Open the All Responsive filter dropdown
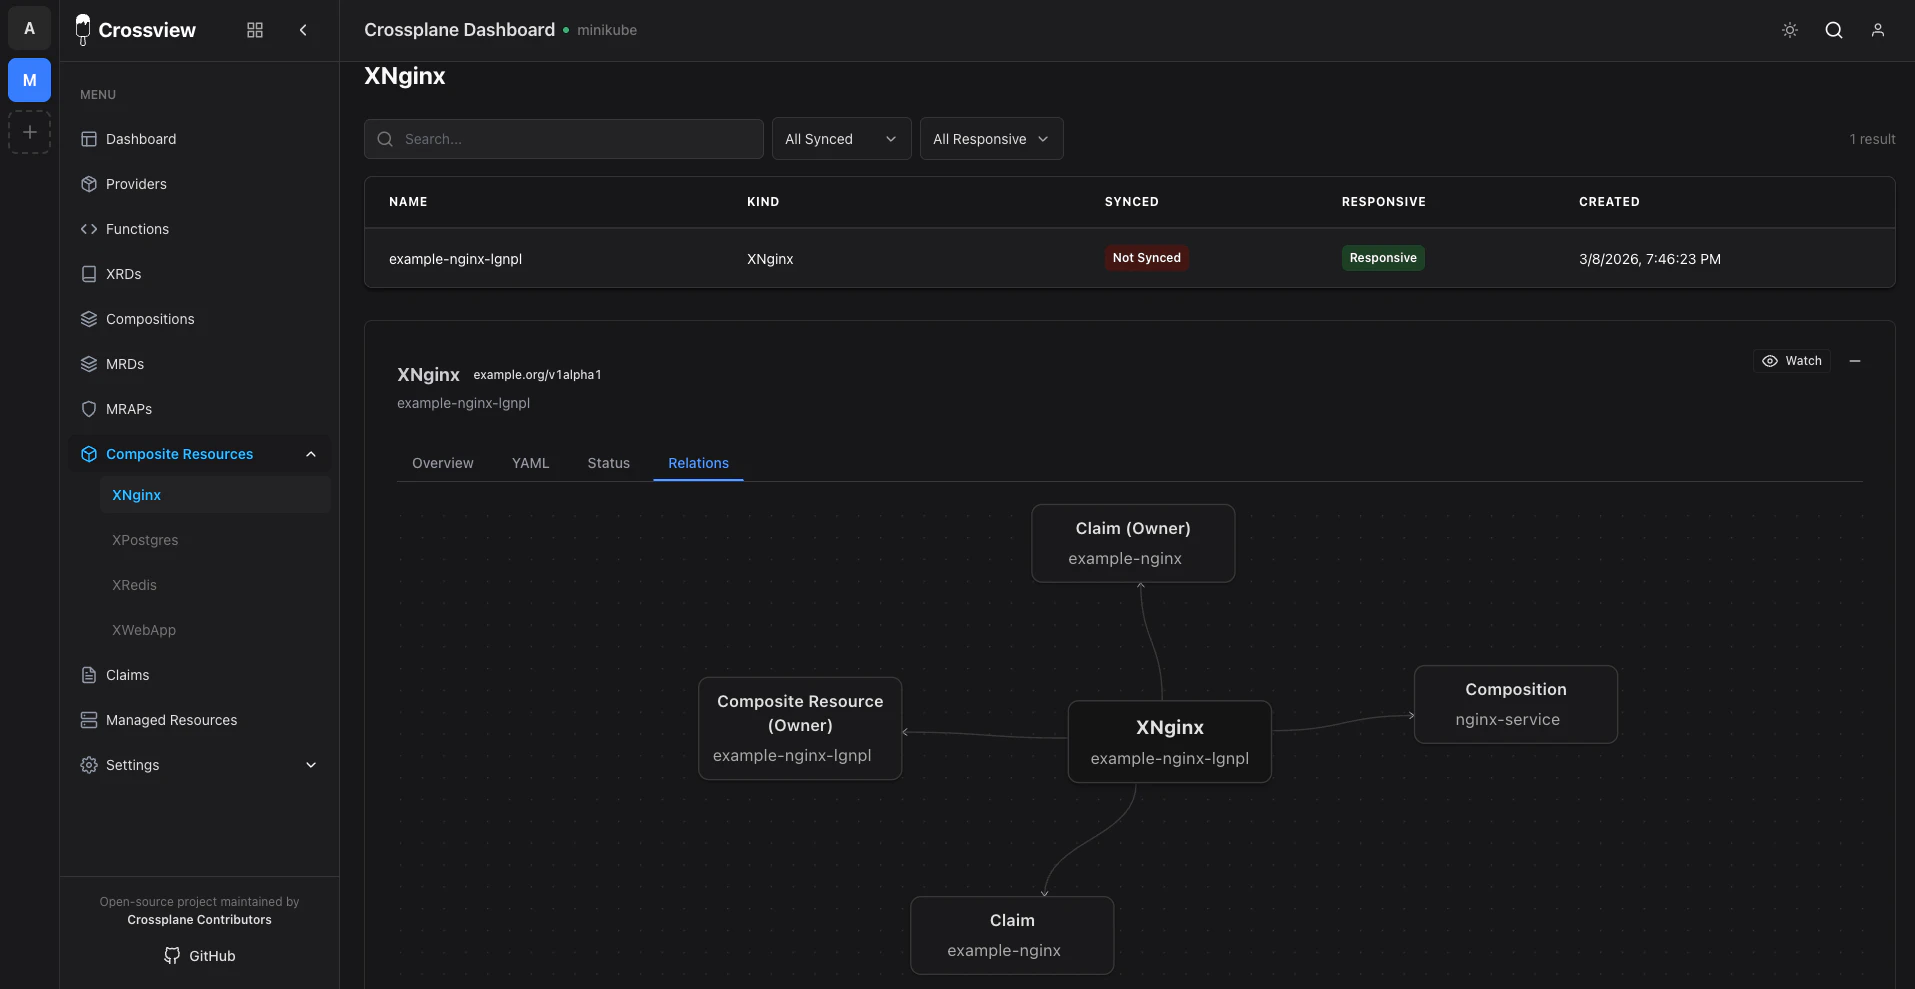The height and width of the screenshot is (989, 1915). tap(991, 139)
